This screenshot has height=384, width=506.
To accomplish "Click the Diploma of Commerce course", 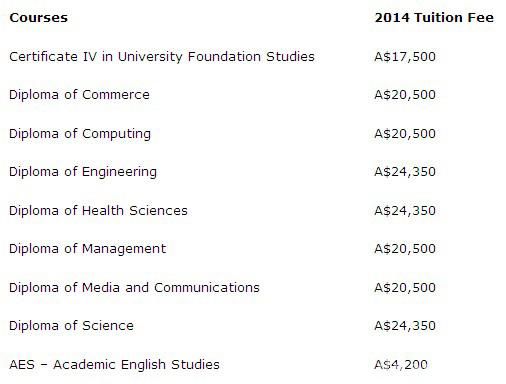I will point(79,95).
